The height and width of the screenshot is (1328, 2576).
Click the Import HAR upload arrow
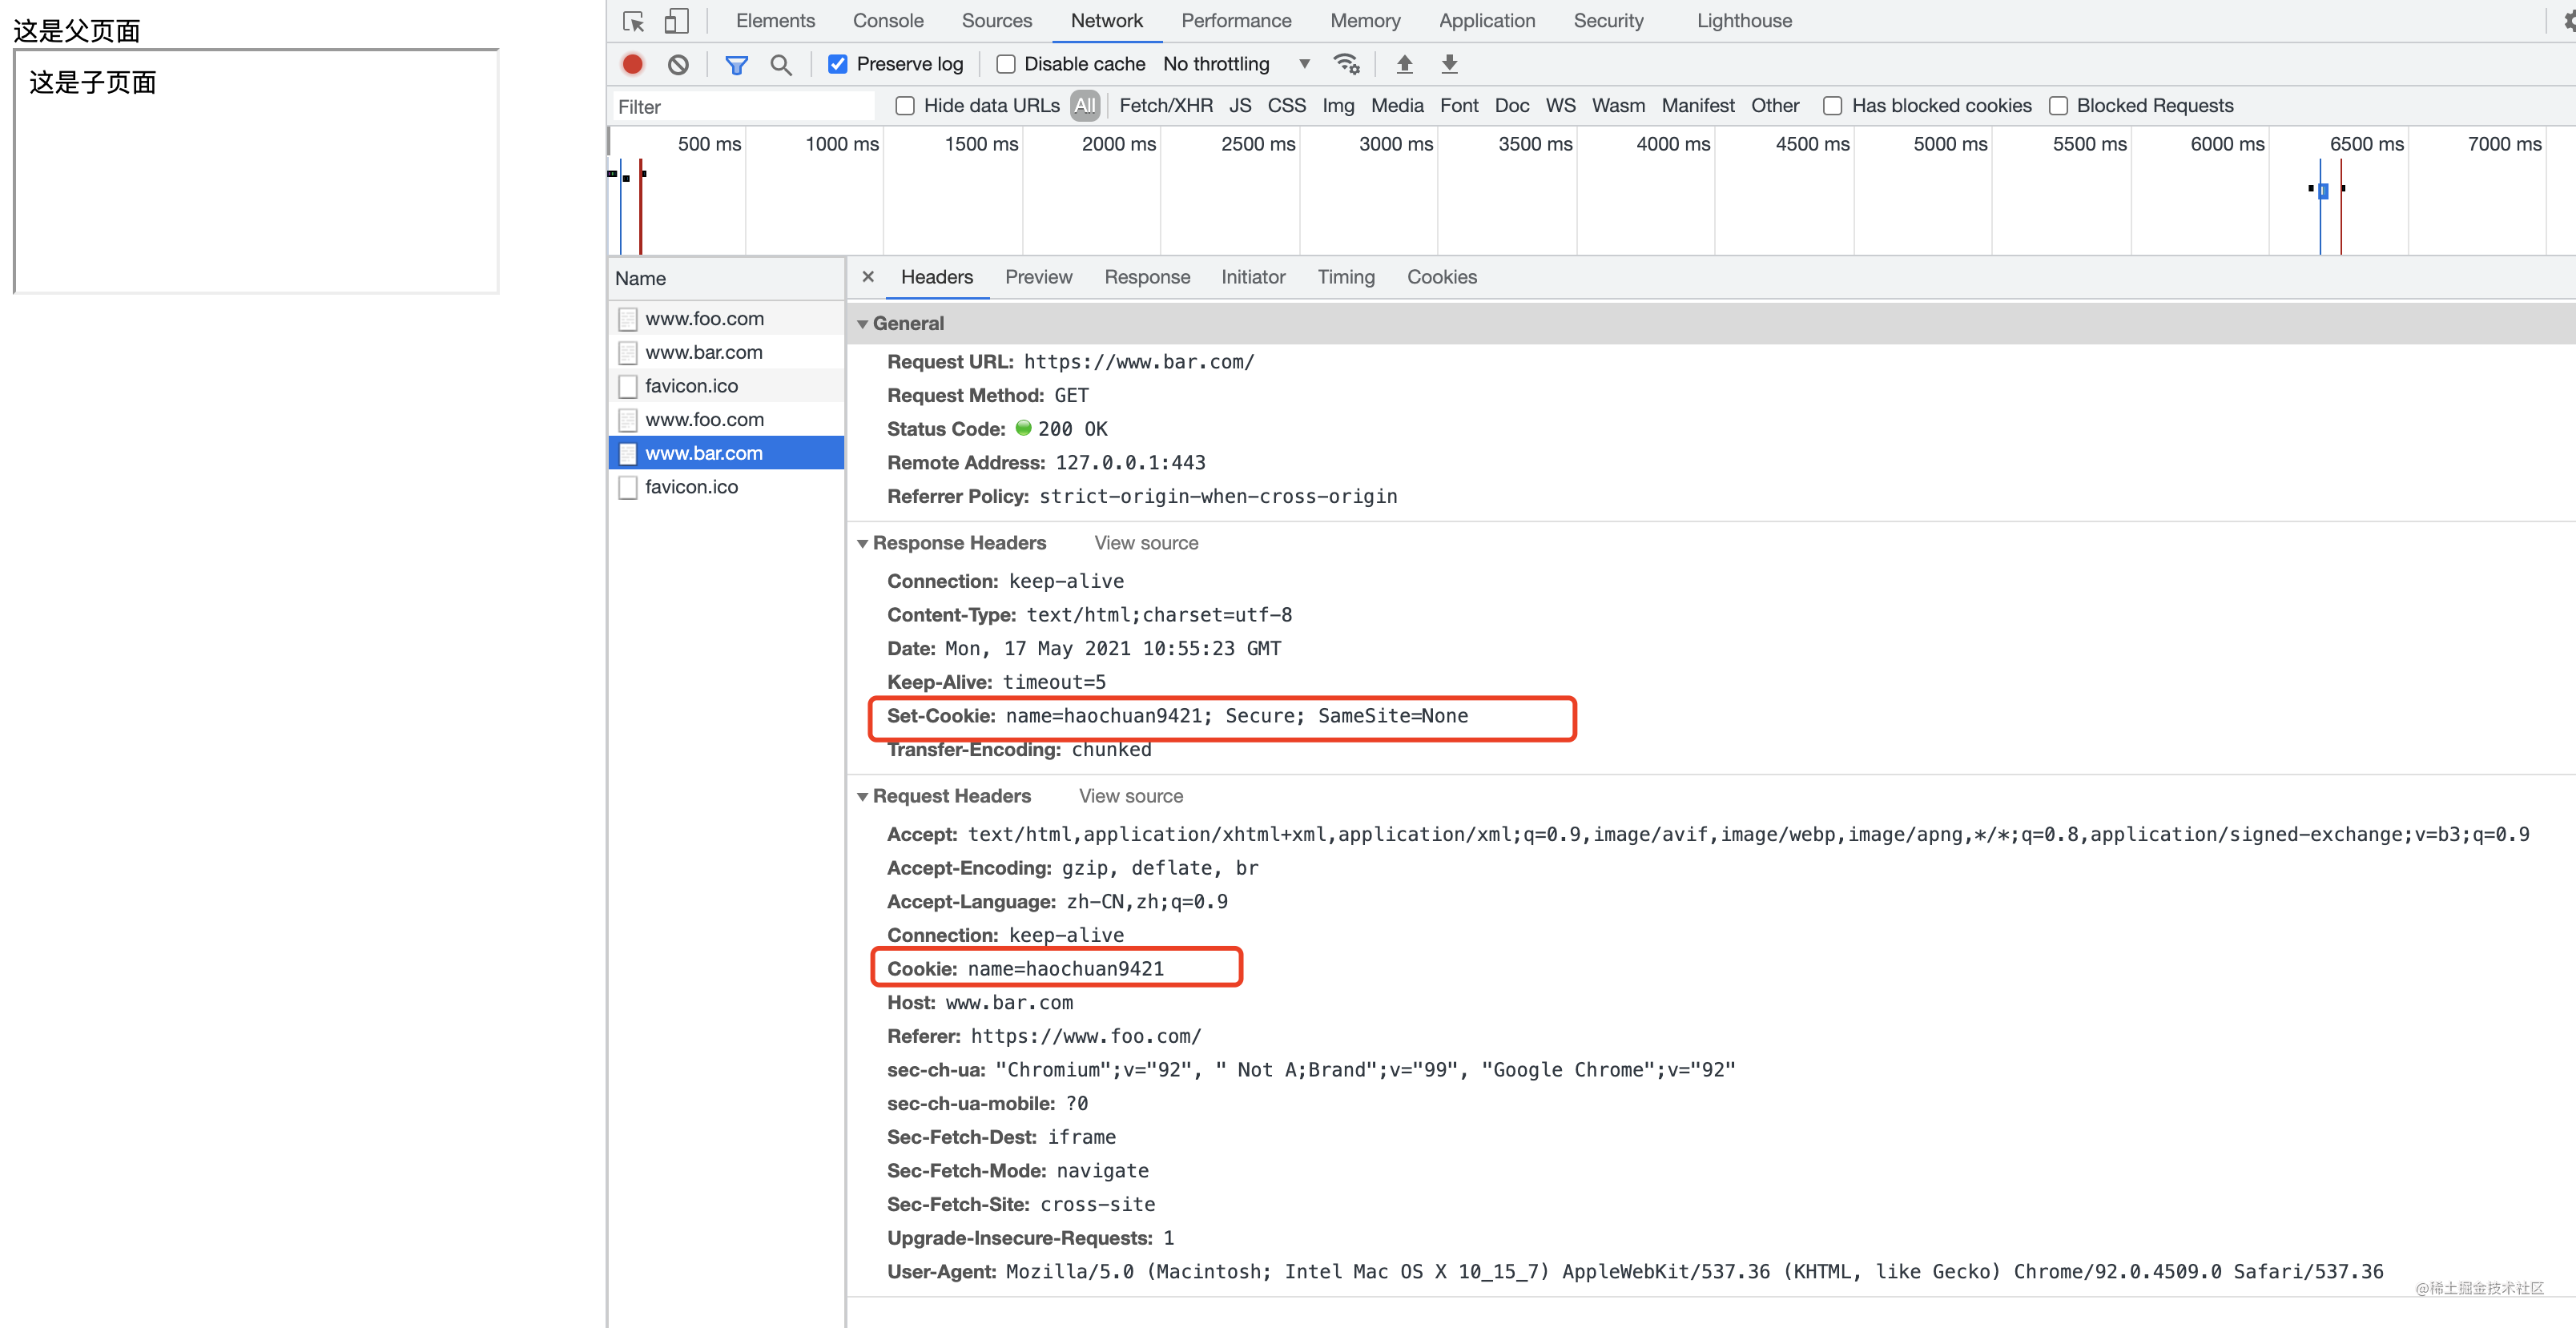click(x=1404, y=64)
